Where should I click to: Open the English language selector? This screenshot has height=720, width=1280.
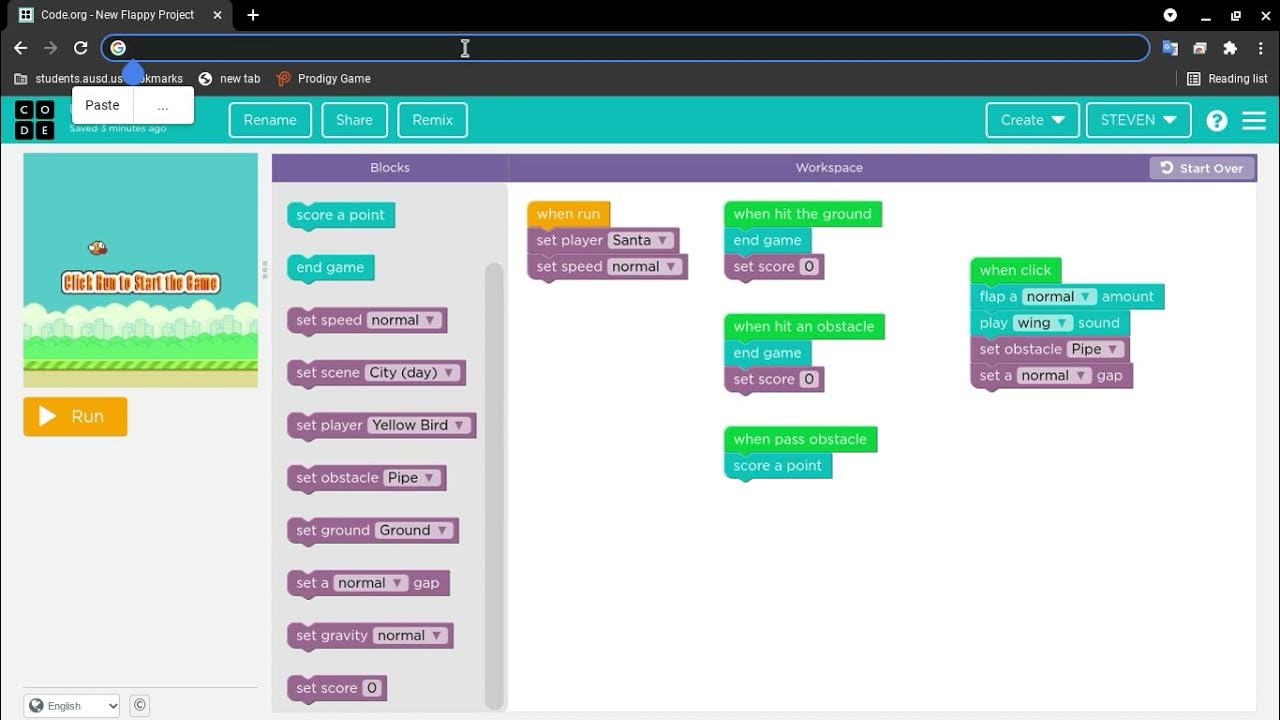pos(72,705)
